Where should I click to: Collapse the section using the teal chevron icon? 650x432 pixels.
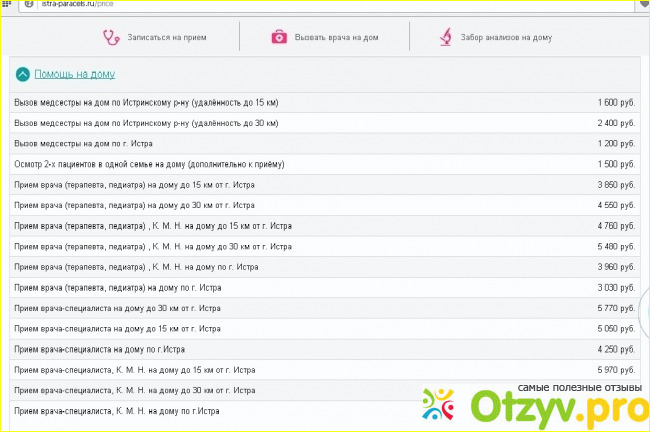click(22, 74)
